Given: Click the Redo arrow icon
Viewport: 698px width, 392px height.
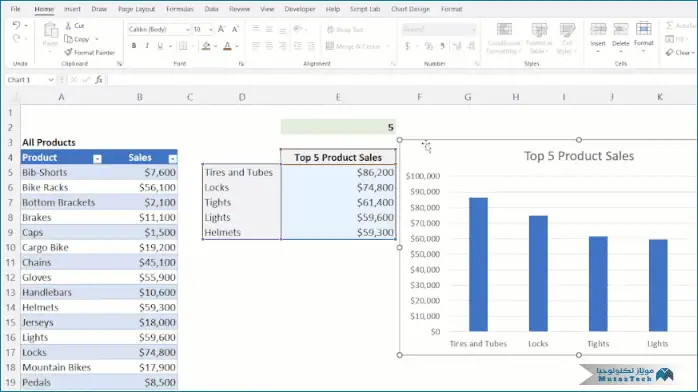Looking at the screenshot, I should pyautogui.click(x=16, y=39).
